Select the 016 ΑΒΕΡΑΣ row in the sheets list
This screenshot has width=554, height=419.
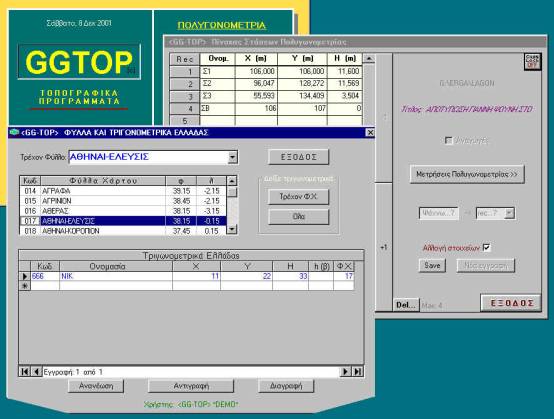[x=123, y=211]
